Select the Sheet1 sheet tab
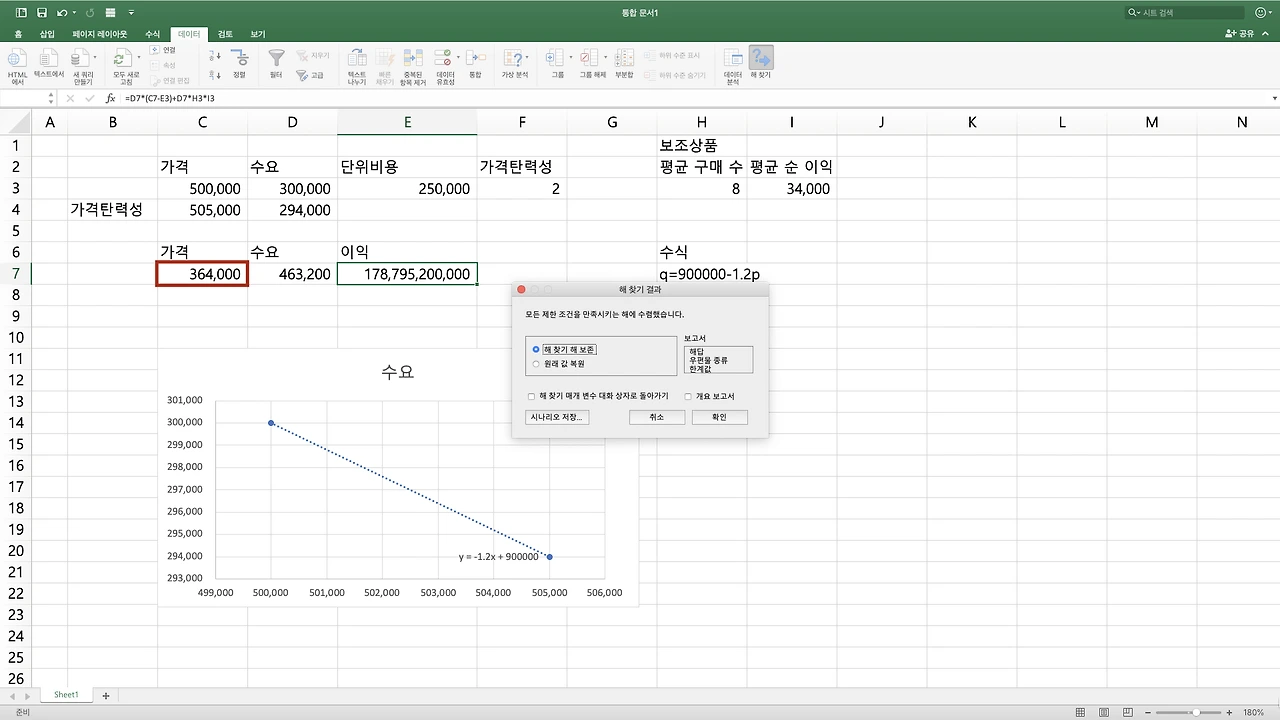This screenshot has height=720, width=1280. pos(66,695)
